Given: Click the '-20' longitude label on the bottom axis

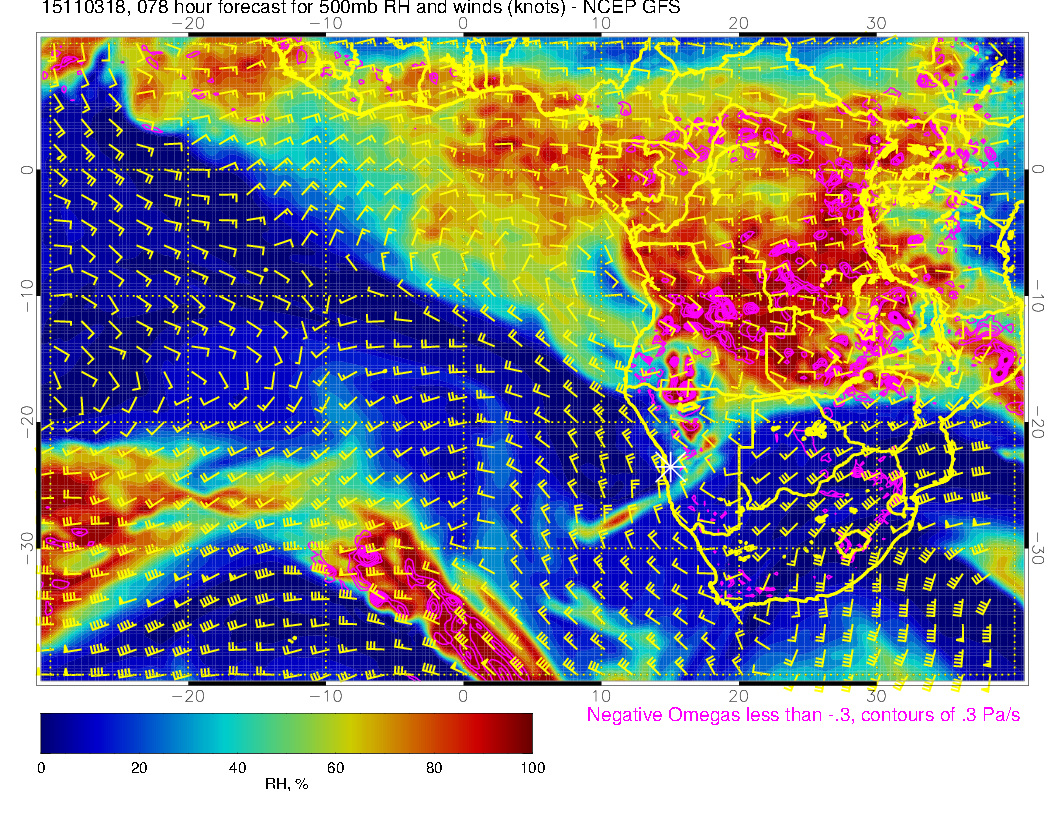Looking at the screenshot, I should click(x=187, y=695).
